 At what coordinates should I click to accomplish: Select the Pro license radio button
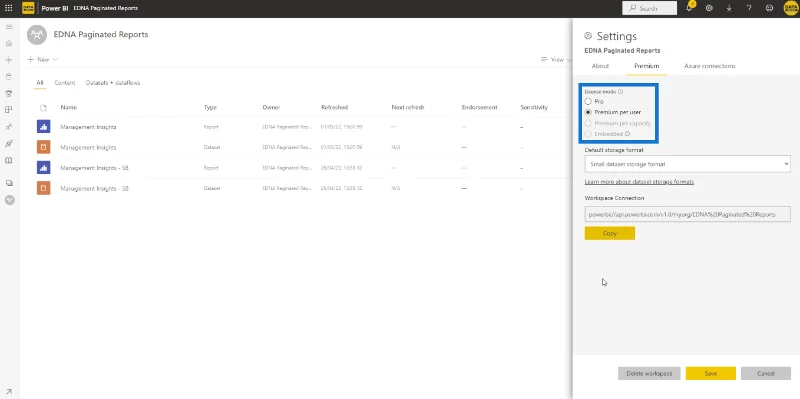coord(588,102)
